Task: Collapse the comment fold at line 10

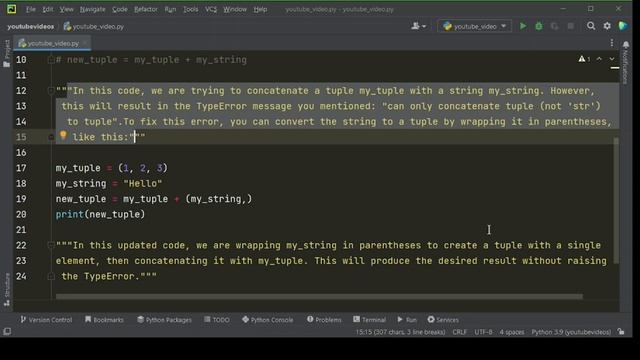Action: 51,60
